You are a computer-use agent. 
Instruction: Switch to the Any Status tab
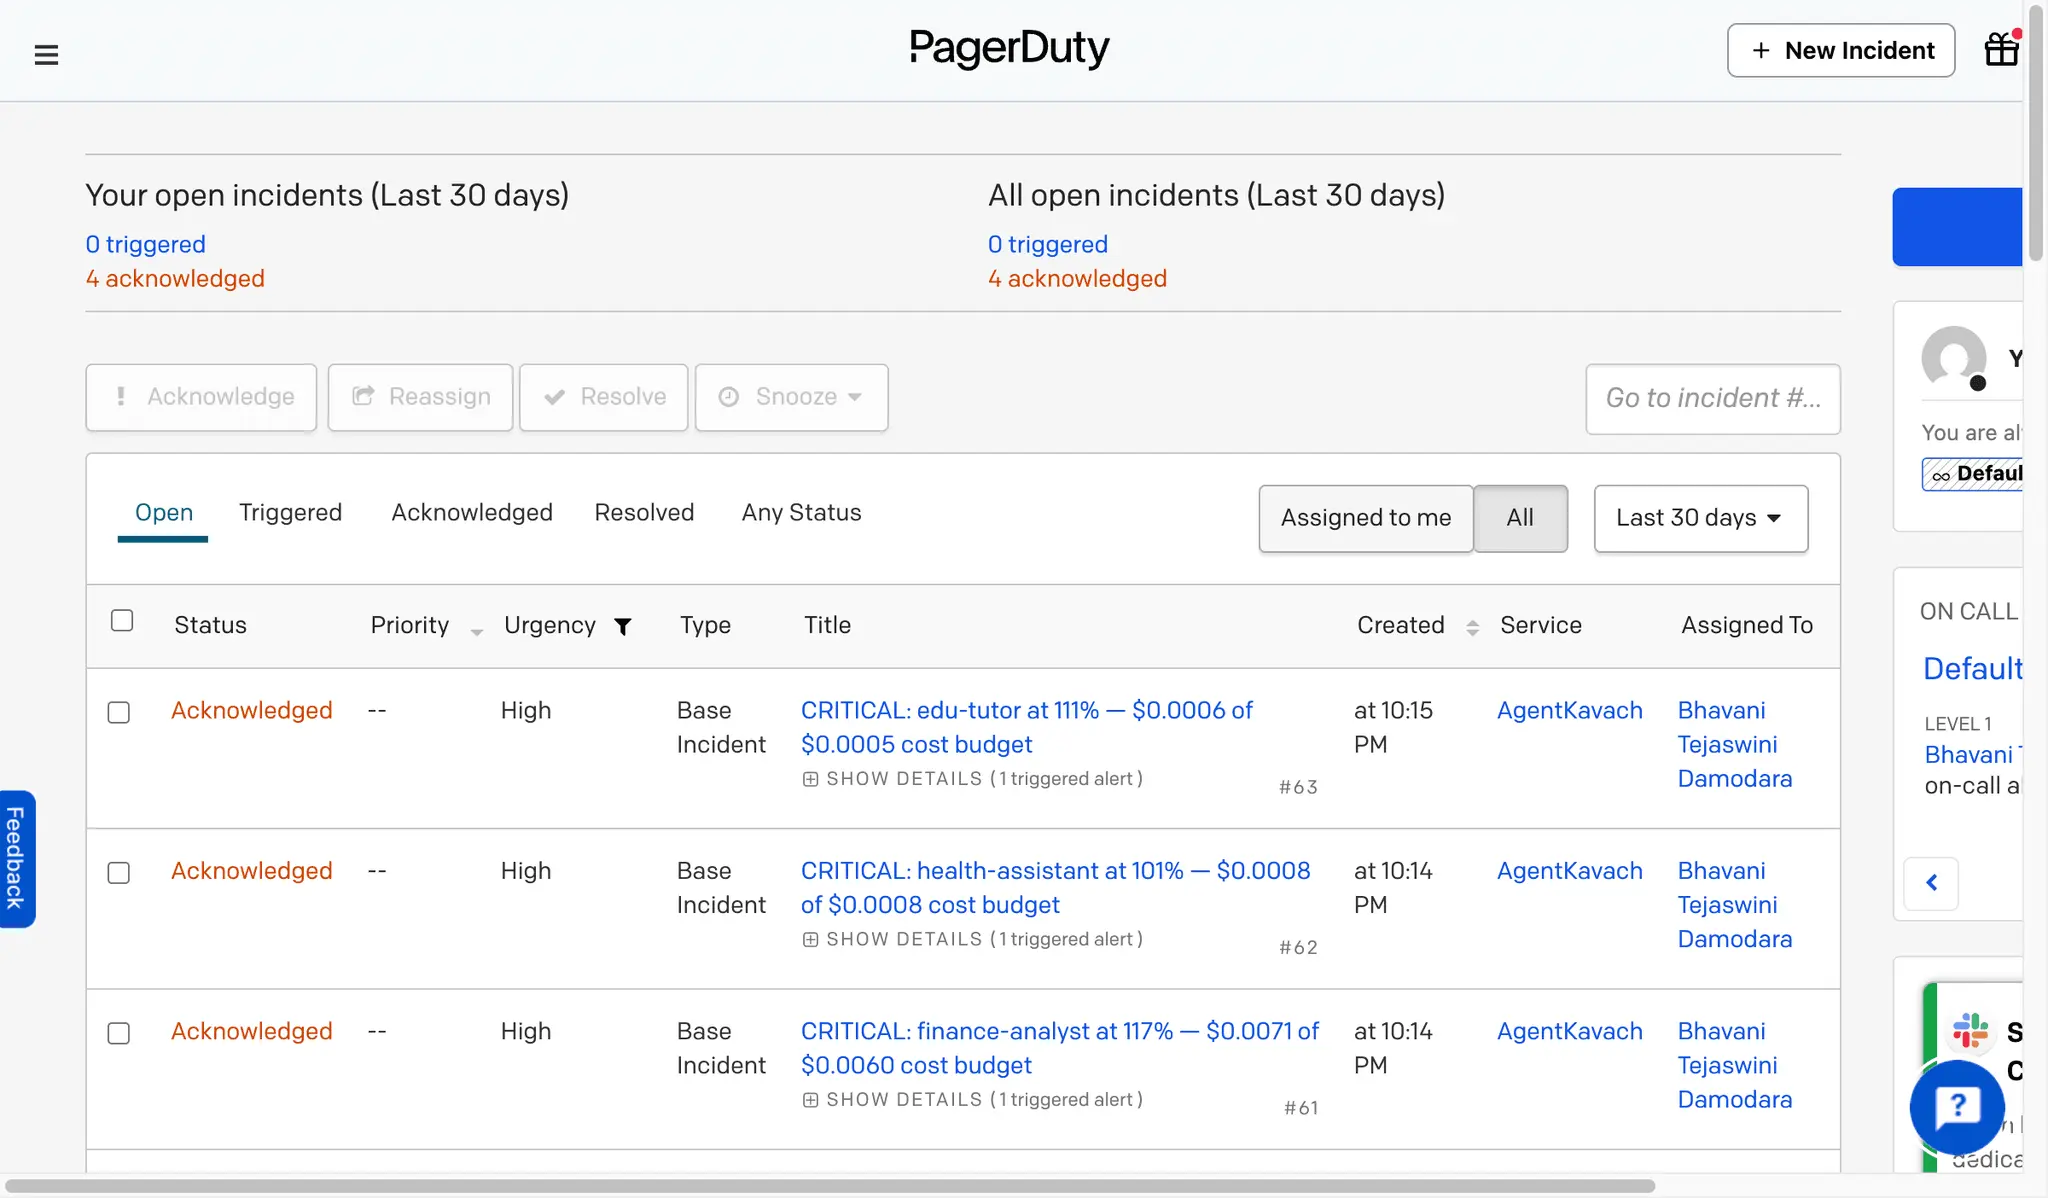(801, 512)
